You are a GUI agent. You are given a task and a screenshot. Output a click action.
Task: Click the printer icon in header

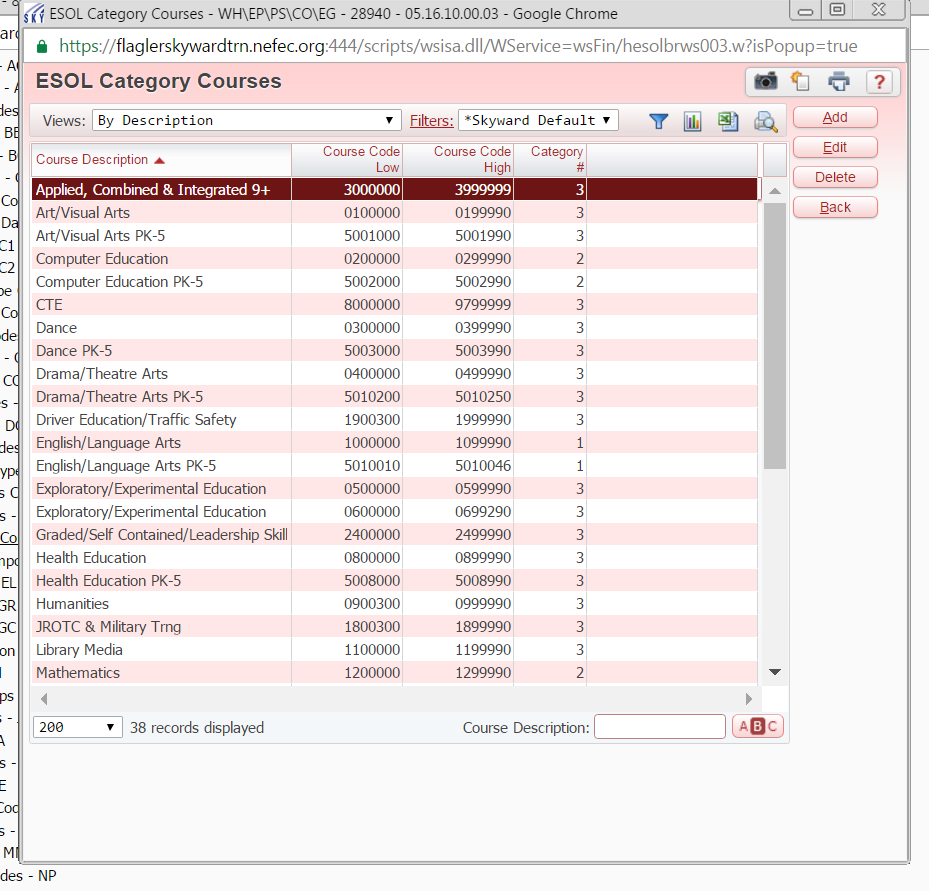[838, 81]
